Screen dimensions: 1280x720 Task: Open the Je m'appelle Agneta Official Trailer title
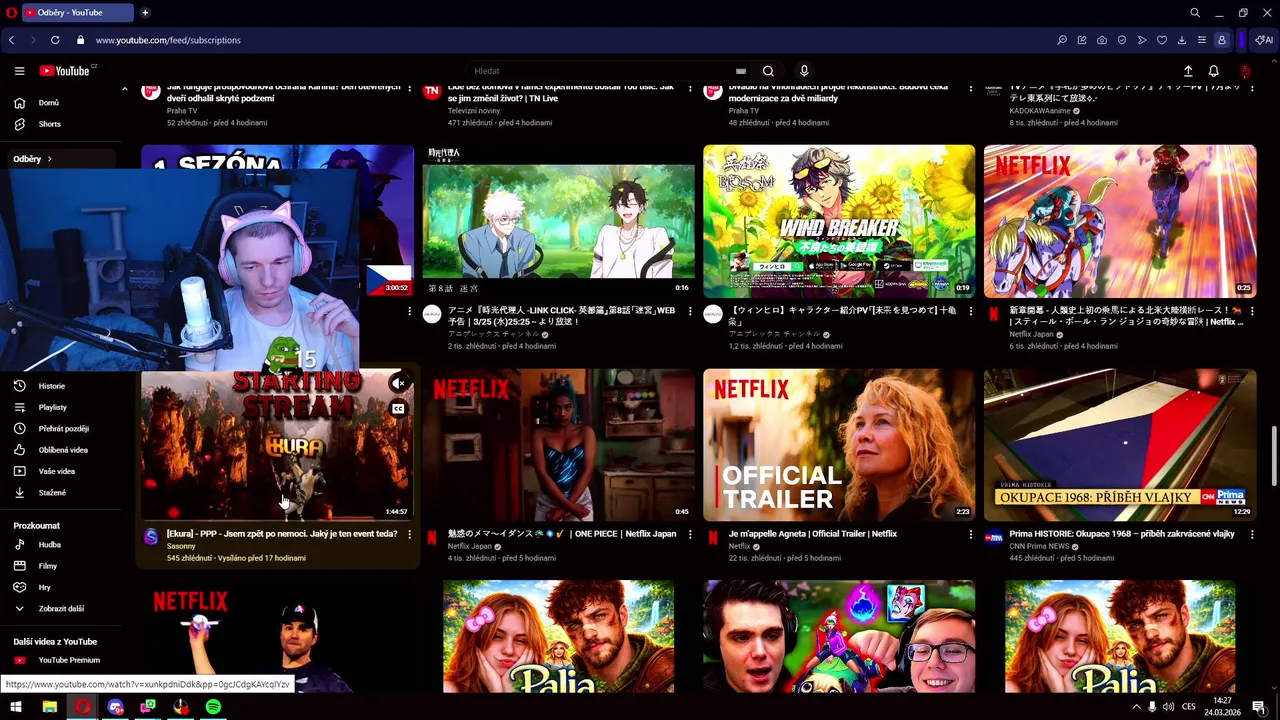pyautogui.click(x=812, y=534)
